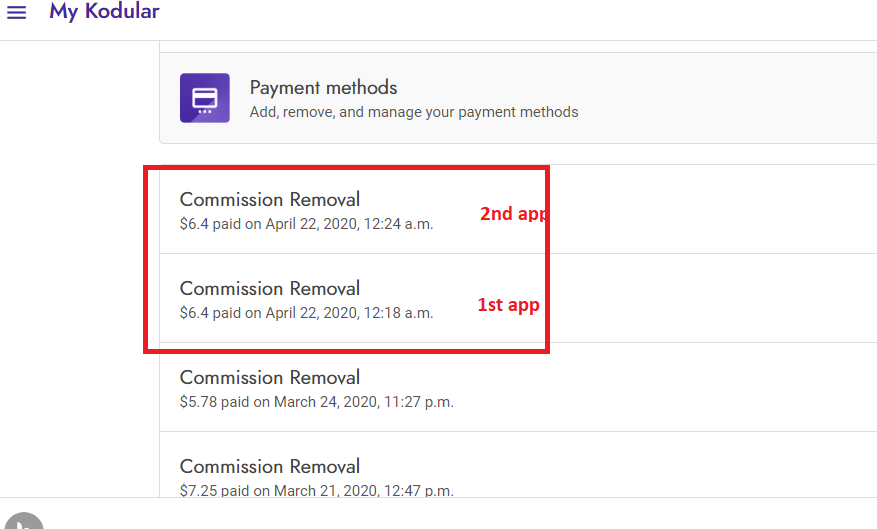Click '$6.4' amount beside the 12:24 a.m. timestamp
Screen dimensions: 877x529
pyautogui.click(x=194, y=224)
